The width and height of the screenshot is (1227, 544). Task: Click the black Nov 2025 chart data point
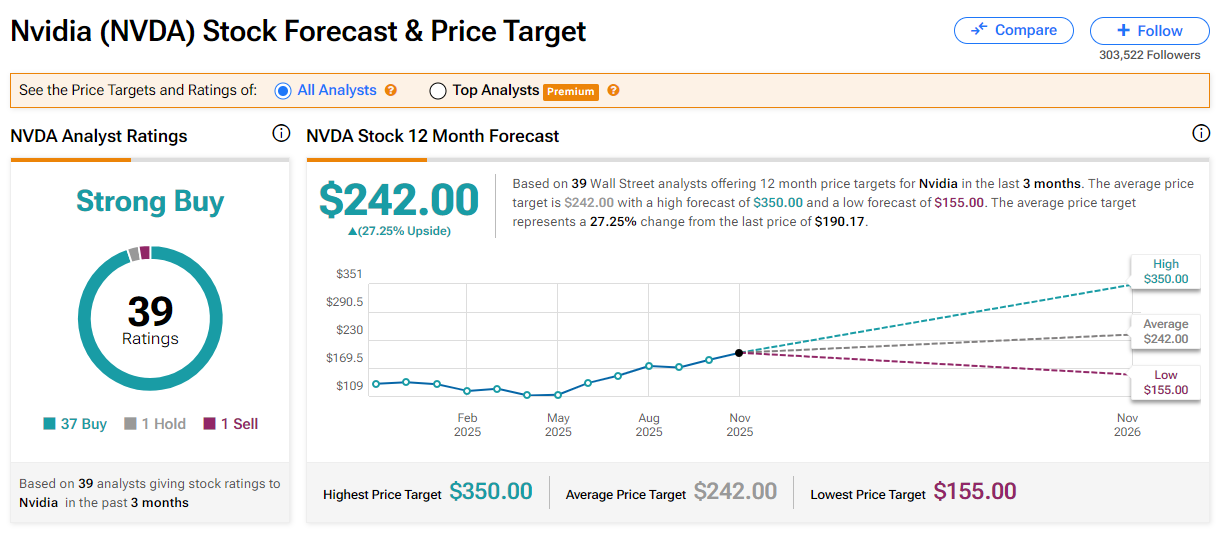[739, 352]
